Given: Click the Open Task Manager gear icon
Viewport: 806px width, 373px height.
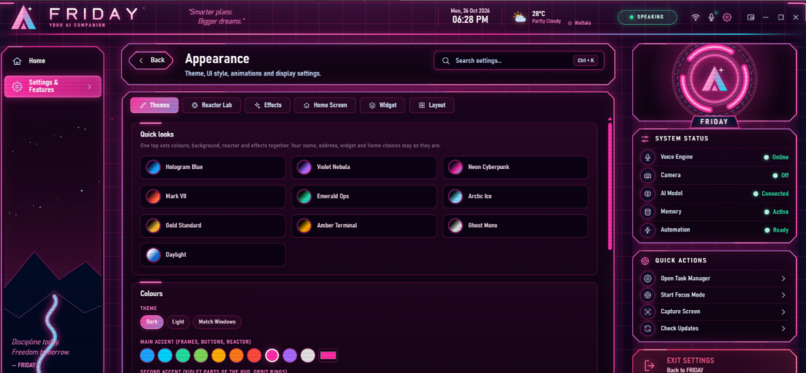Looking at the screenshot, I should click(x=647, y=278).
